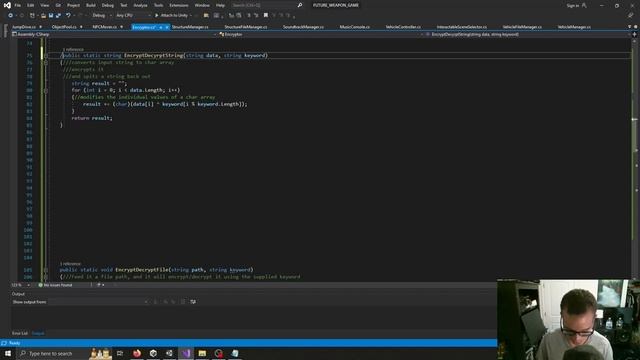Open the Task View taskbar icon
Viewport: 640px width, 360px height.
pos(120,353)
